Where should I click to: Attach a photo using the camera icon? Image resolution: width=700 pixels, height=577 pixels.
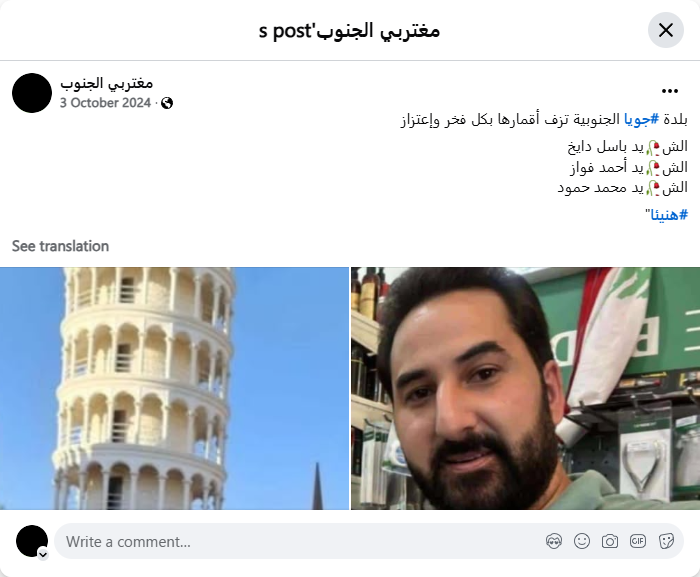[x=610, y=541]
